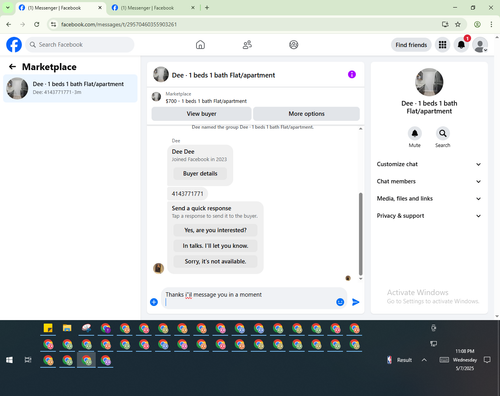Open Sticky Notes on the taskbar
This screenshot has width=500, height=396.
[x=48, y=328]
